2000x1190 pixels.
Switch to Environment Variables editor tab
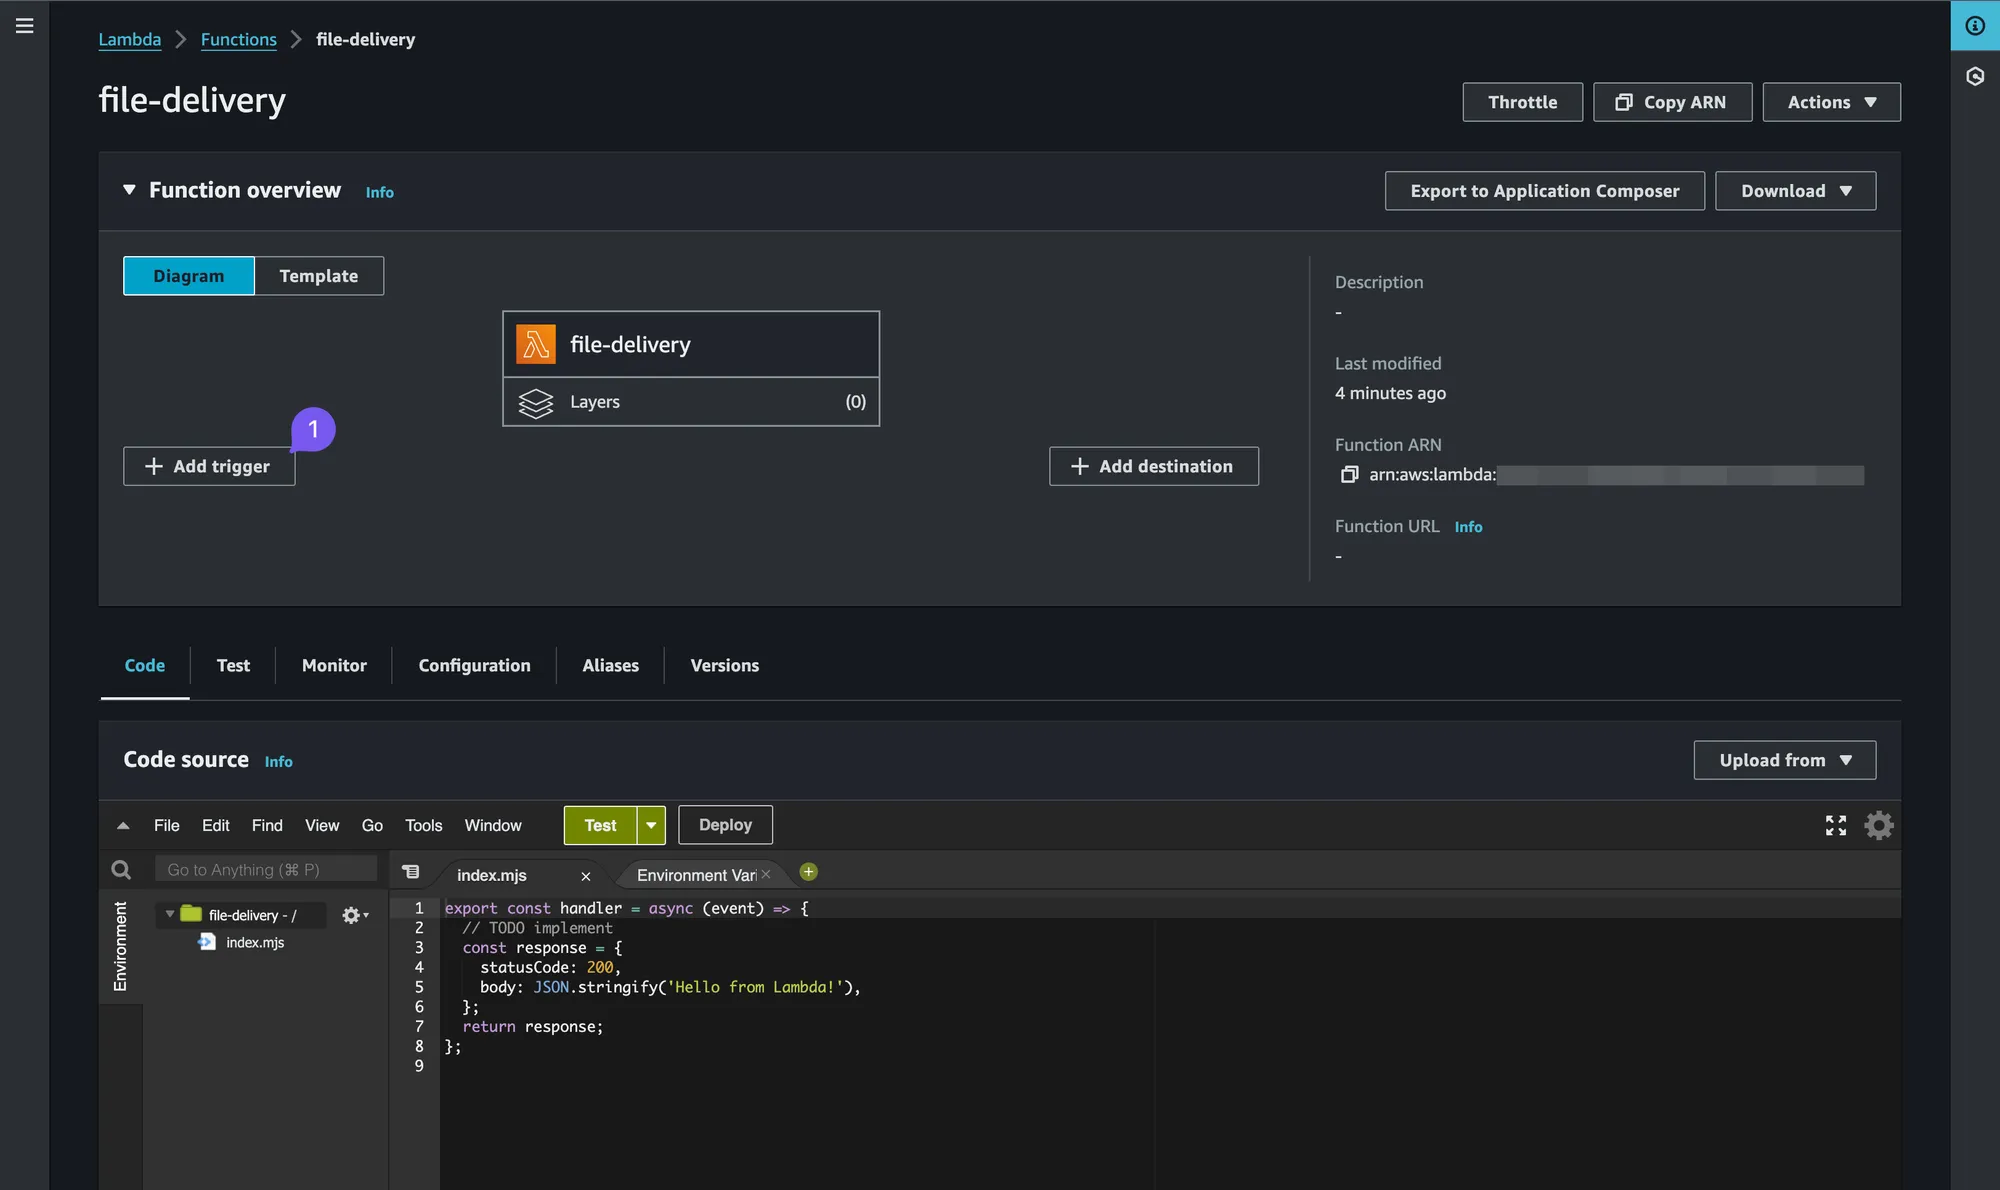click(696, 875)
